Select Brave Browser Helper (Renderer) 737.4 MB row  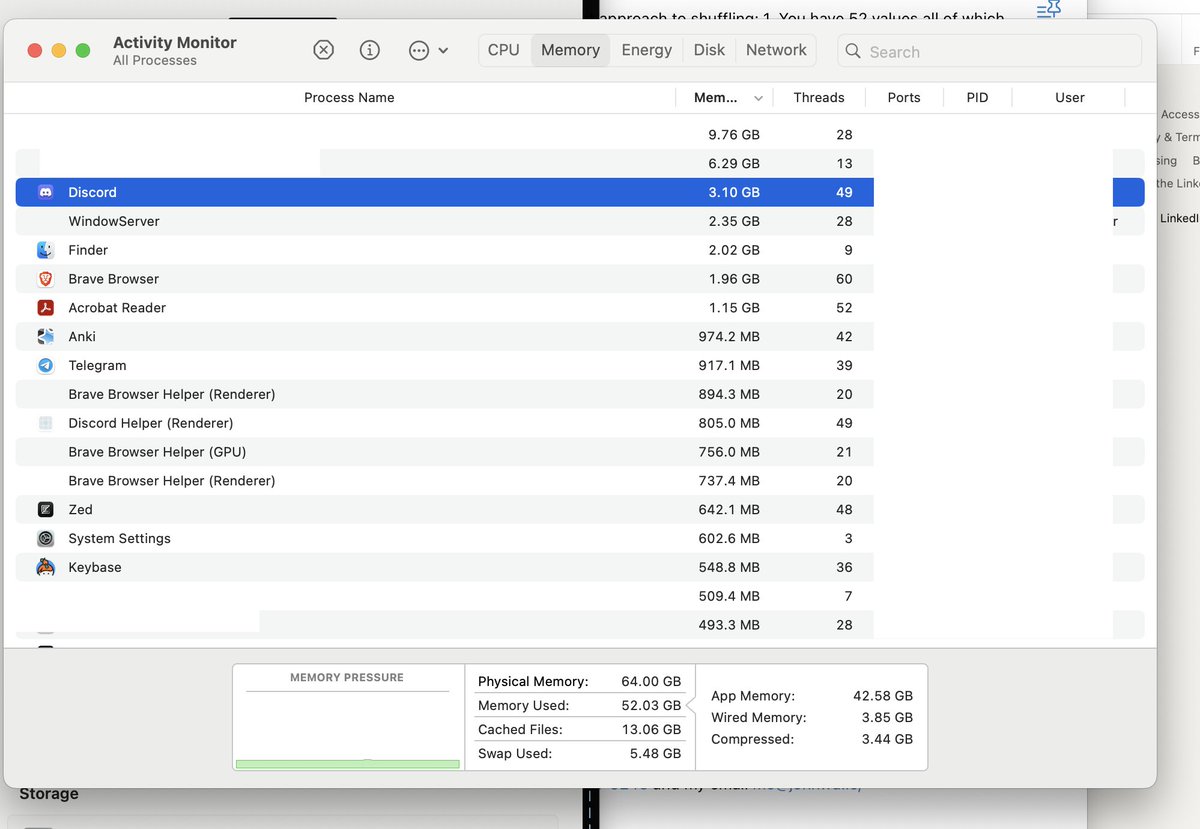tap(580, 481)
